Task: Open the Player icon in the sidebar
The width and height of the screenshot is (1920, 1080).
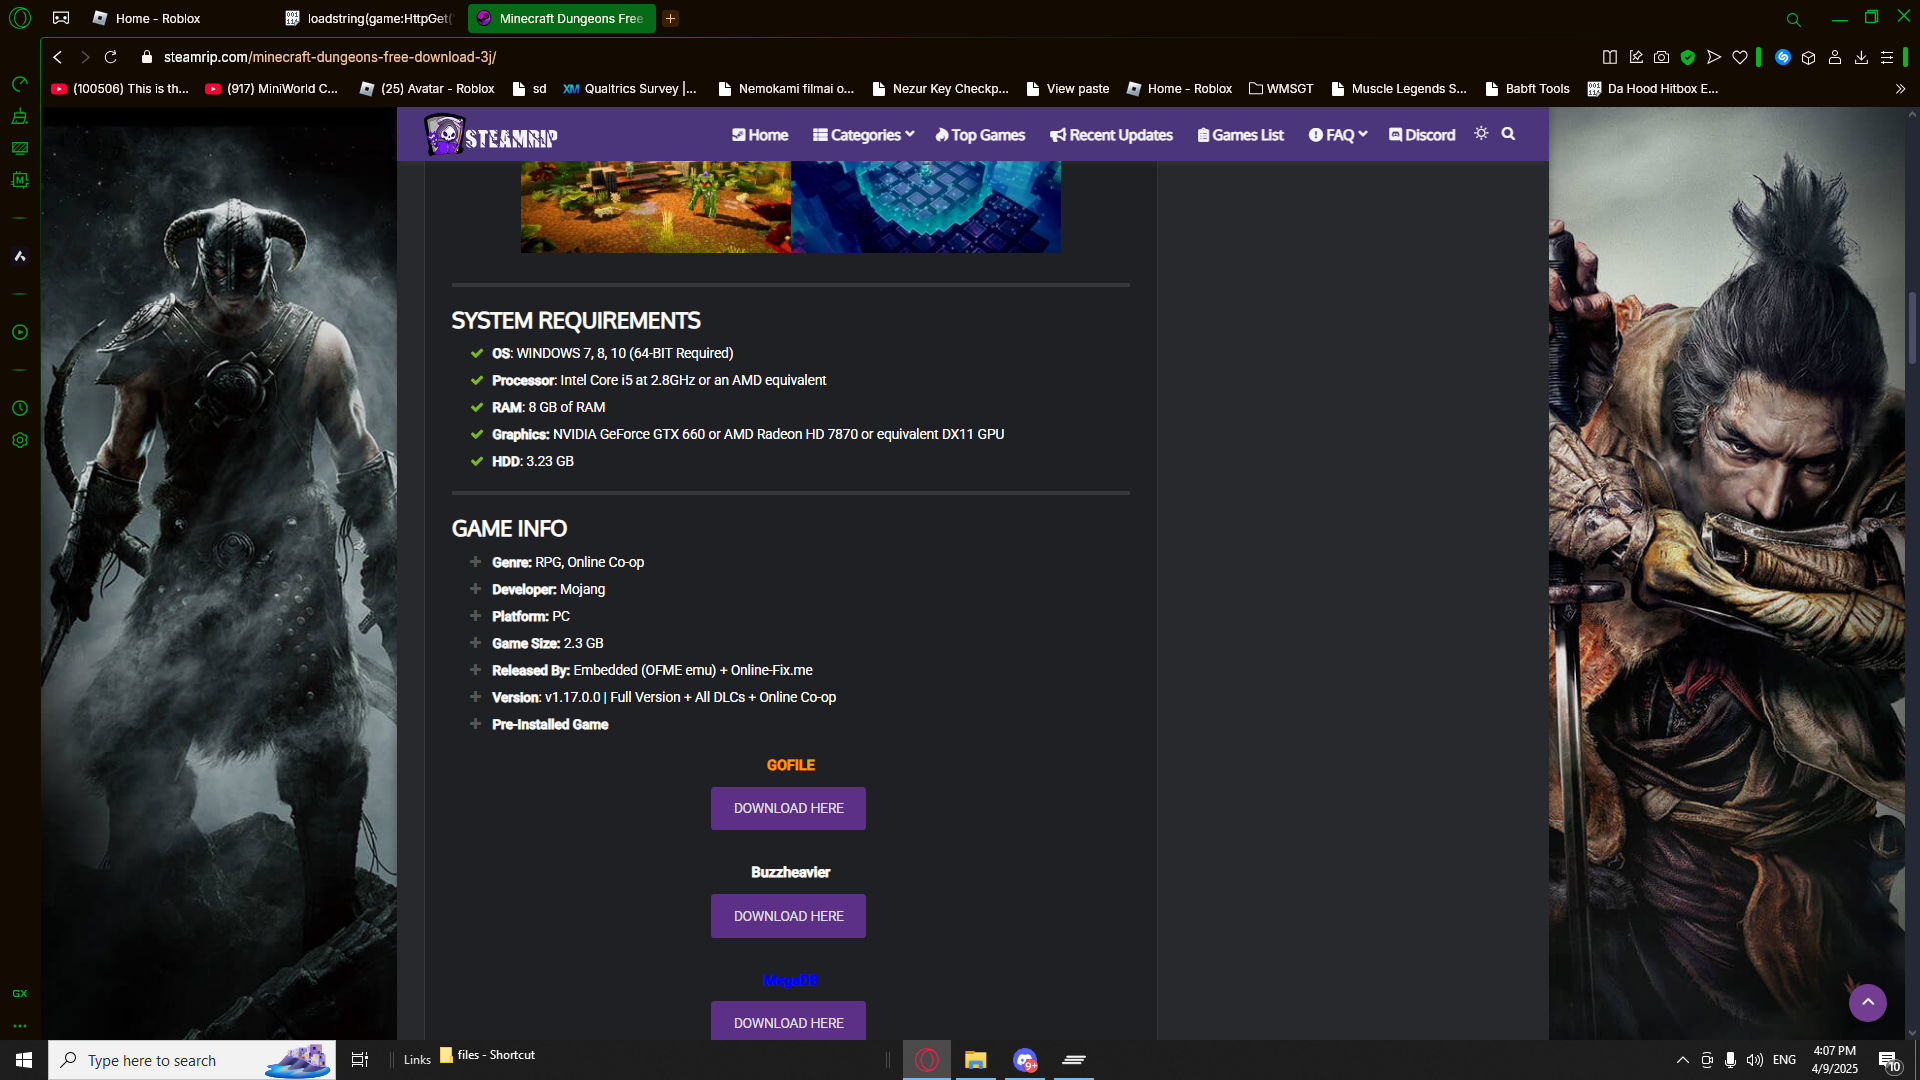Action: tap(20, 332)
